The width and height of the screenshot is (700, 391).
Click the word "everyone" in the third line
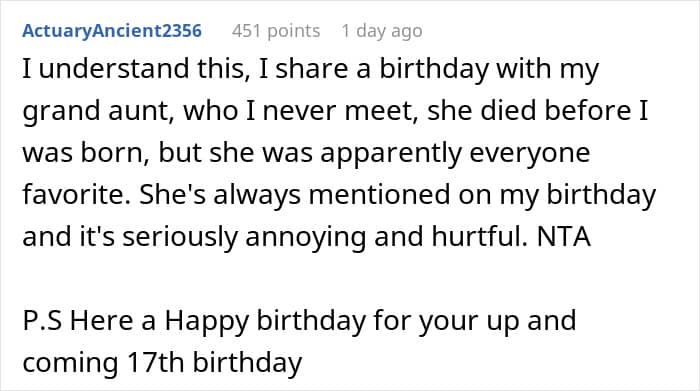click(x=530, y=153)
